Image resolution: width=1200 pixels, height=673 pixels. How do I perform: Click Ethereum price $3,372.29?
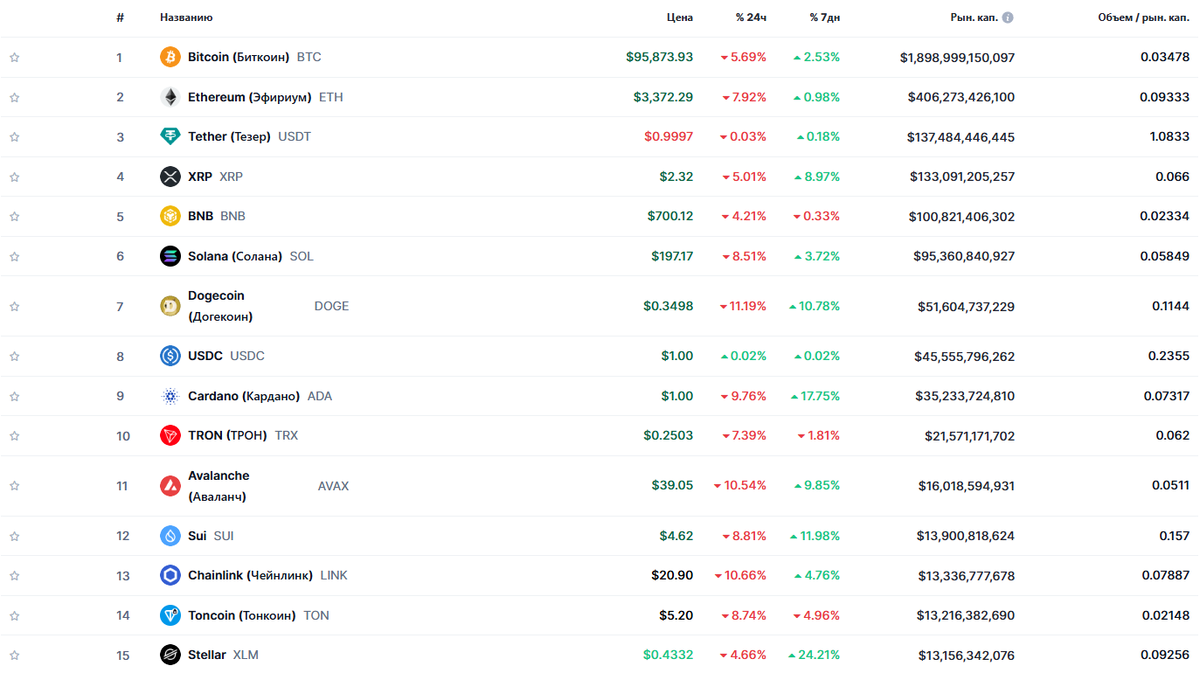click(663, 97)
